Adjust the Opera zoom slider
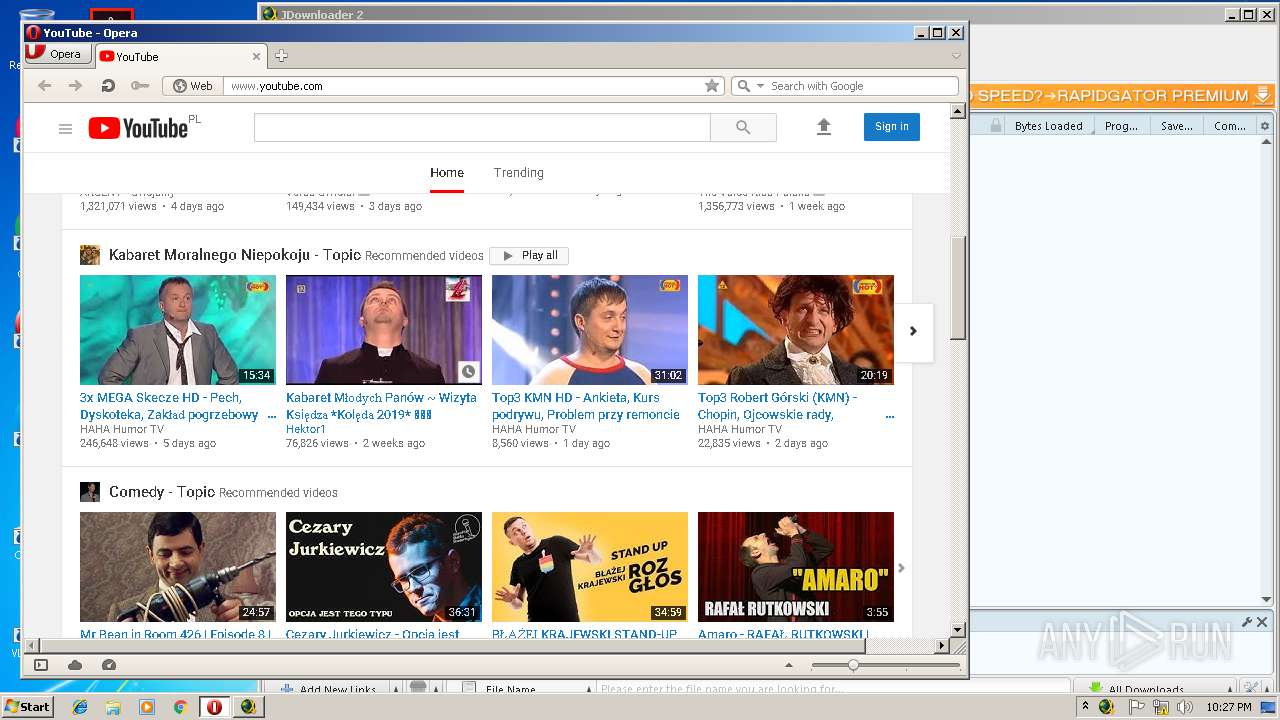Viewport: 1280px width, 720px height. tap(853, 665)
